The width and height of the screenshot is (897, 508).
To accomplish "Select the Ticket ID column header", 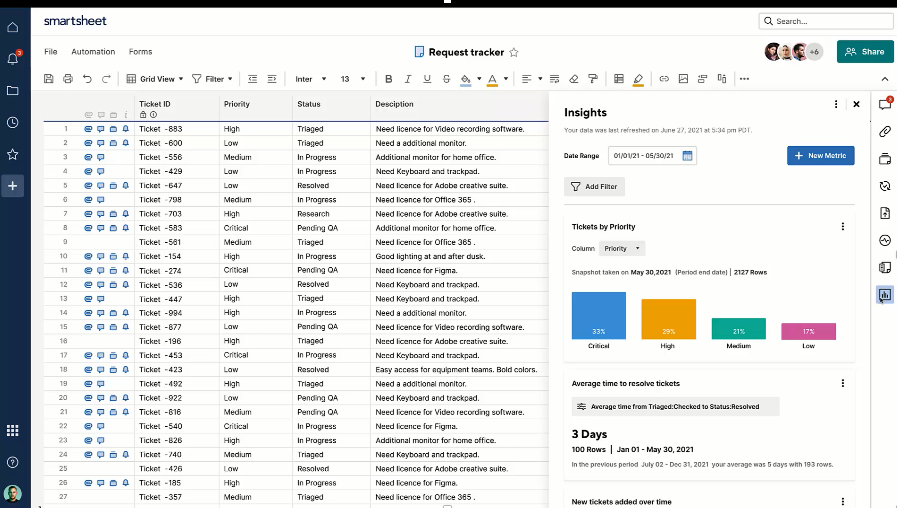I will [x=177, y=104].
